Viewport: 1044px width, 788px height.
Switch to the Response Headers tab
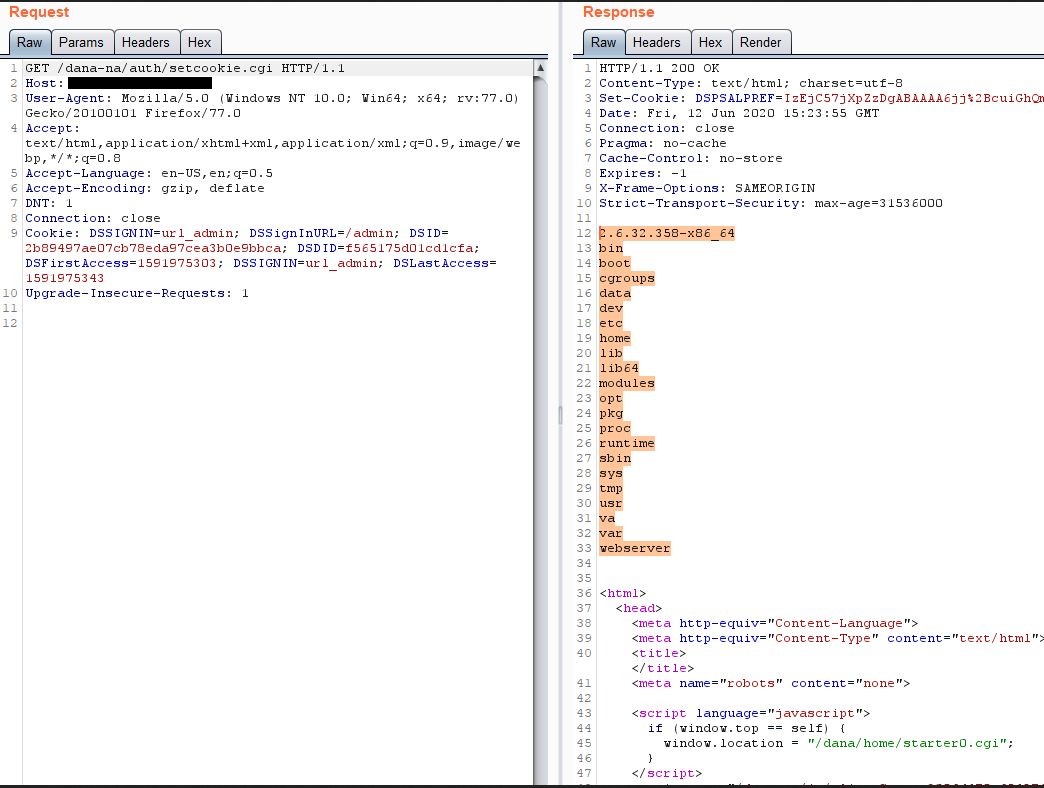point(656,42)
